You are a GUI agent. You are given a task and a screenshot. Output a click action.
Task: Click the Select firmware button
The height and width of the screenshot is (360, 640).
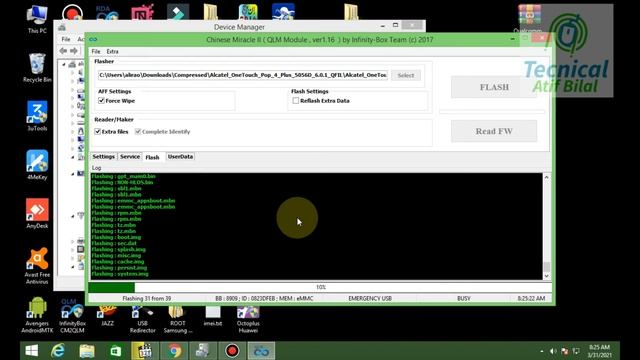tap(406, 75)
